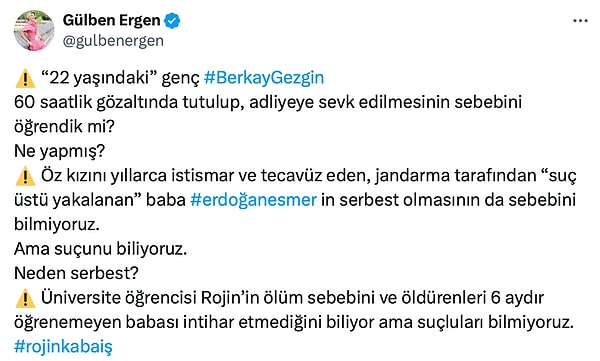This screenshot has height=361, width=600.
Task: Open the #rojinkabaiş hashtag
Action: [x=63, y=347]
